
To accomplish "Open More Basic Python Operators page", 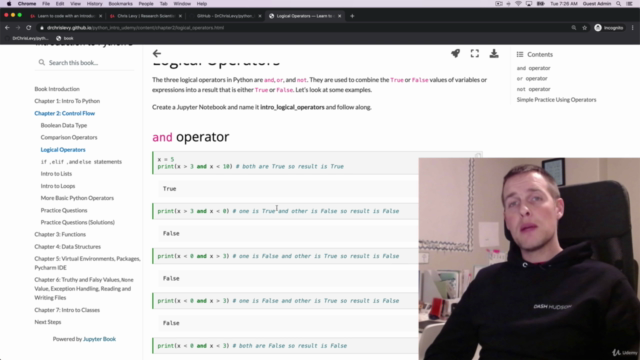I will pyautogui.click(x=77, y=198).
